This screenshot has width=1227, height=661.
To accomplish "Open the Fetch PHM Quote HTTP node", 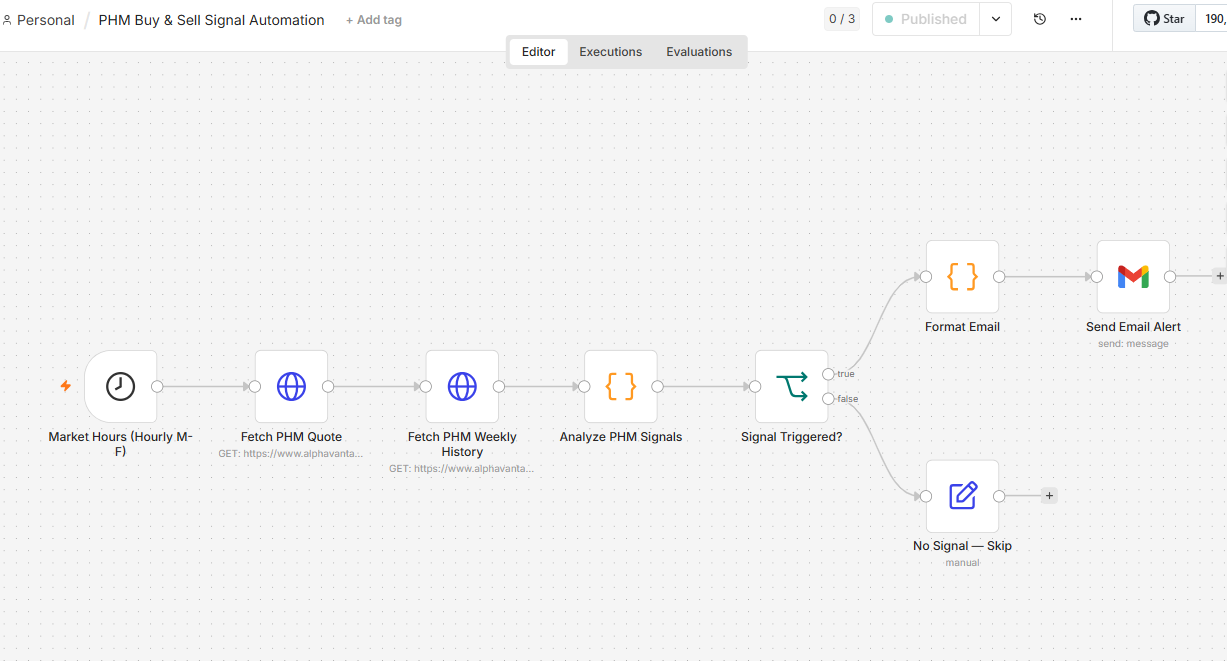I will [x=291, y=386].
